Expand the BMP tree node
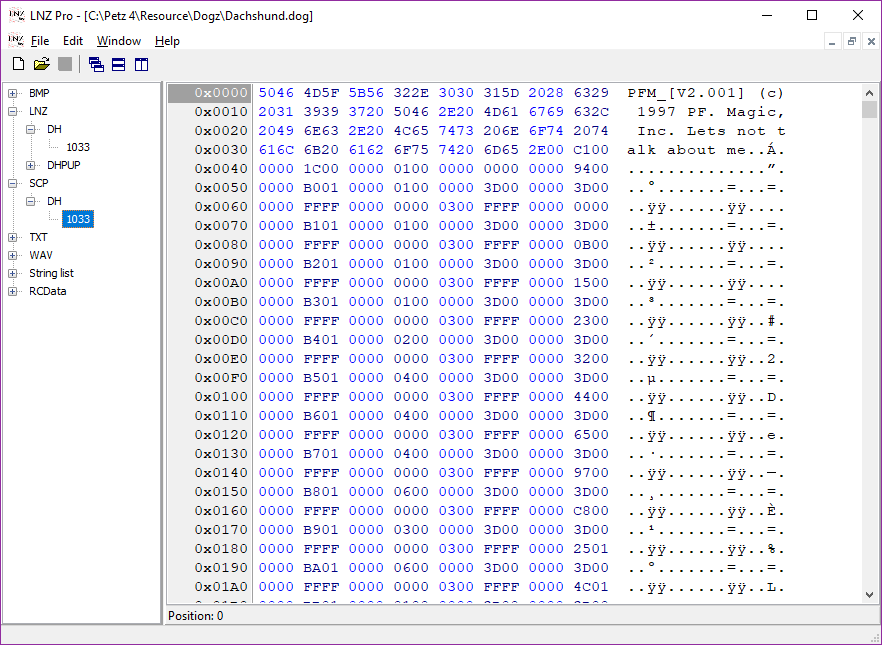 point(13,93)
